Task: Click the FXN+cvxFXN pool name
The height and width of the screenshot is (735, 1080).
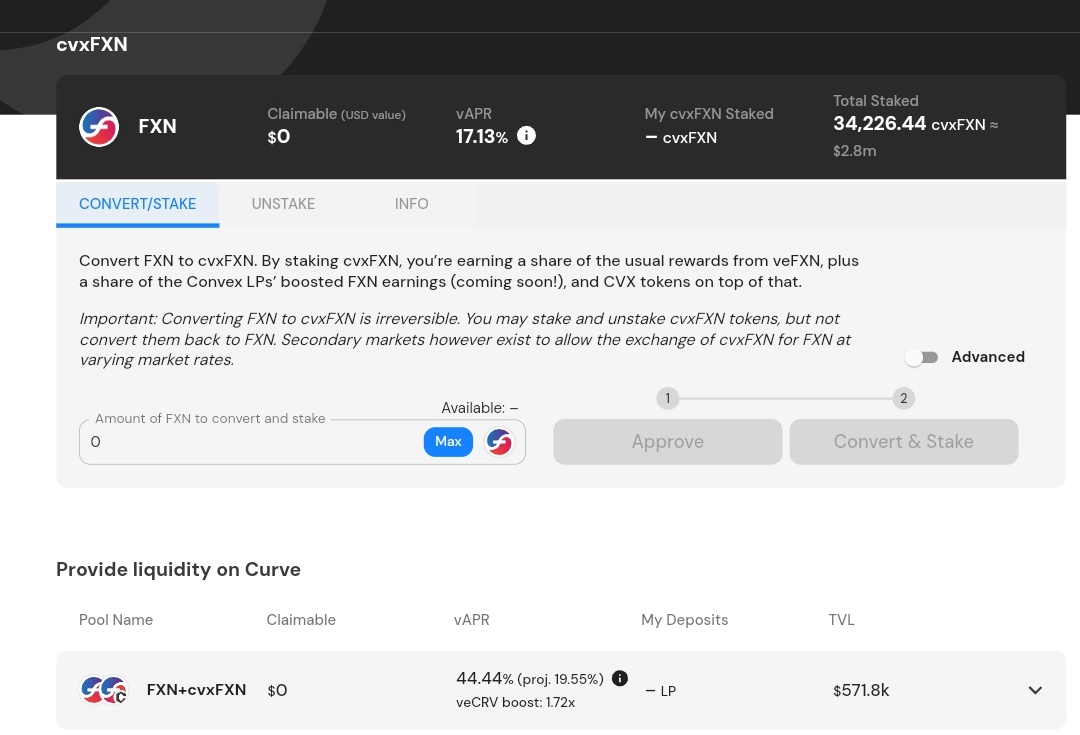Action: pyautogui.click(x=196, y=690)
